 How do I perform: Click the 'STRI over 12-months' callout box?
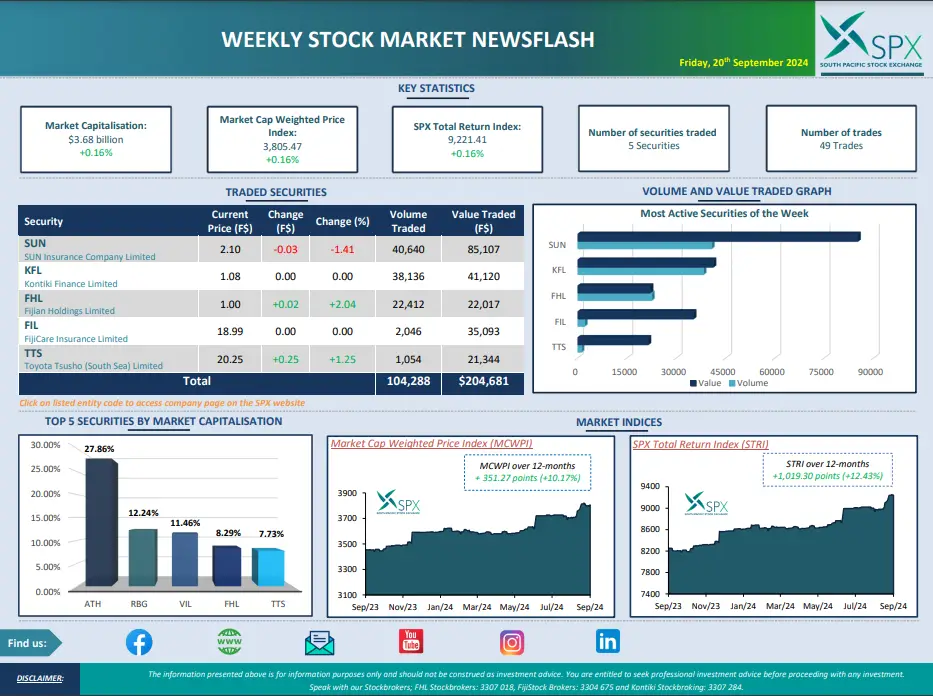coord(828,470)
